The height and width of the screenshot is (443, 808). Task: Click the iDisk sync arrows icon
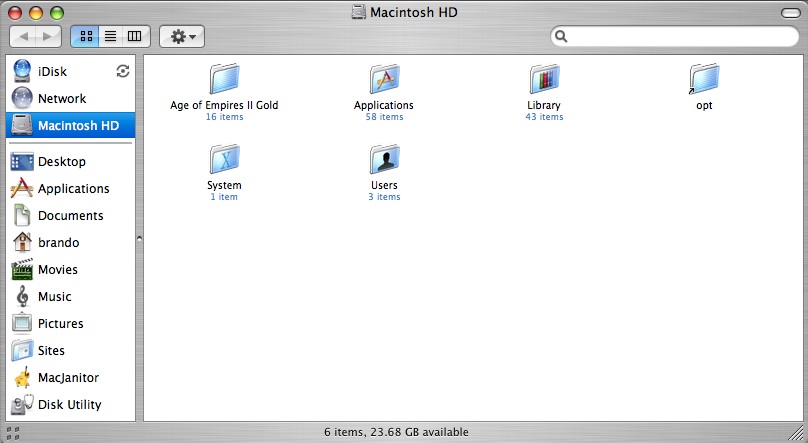(x=123, y=71)
